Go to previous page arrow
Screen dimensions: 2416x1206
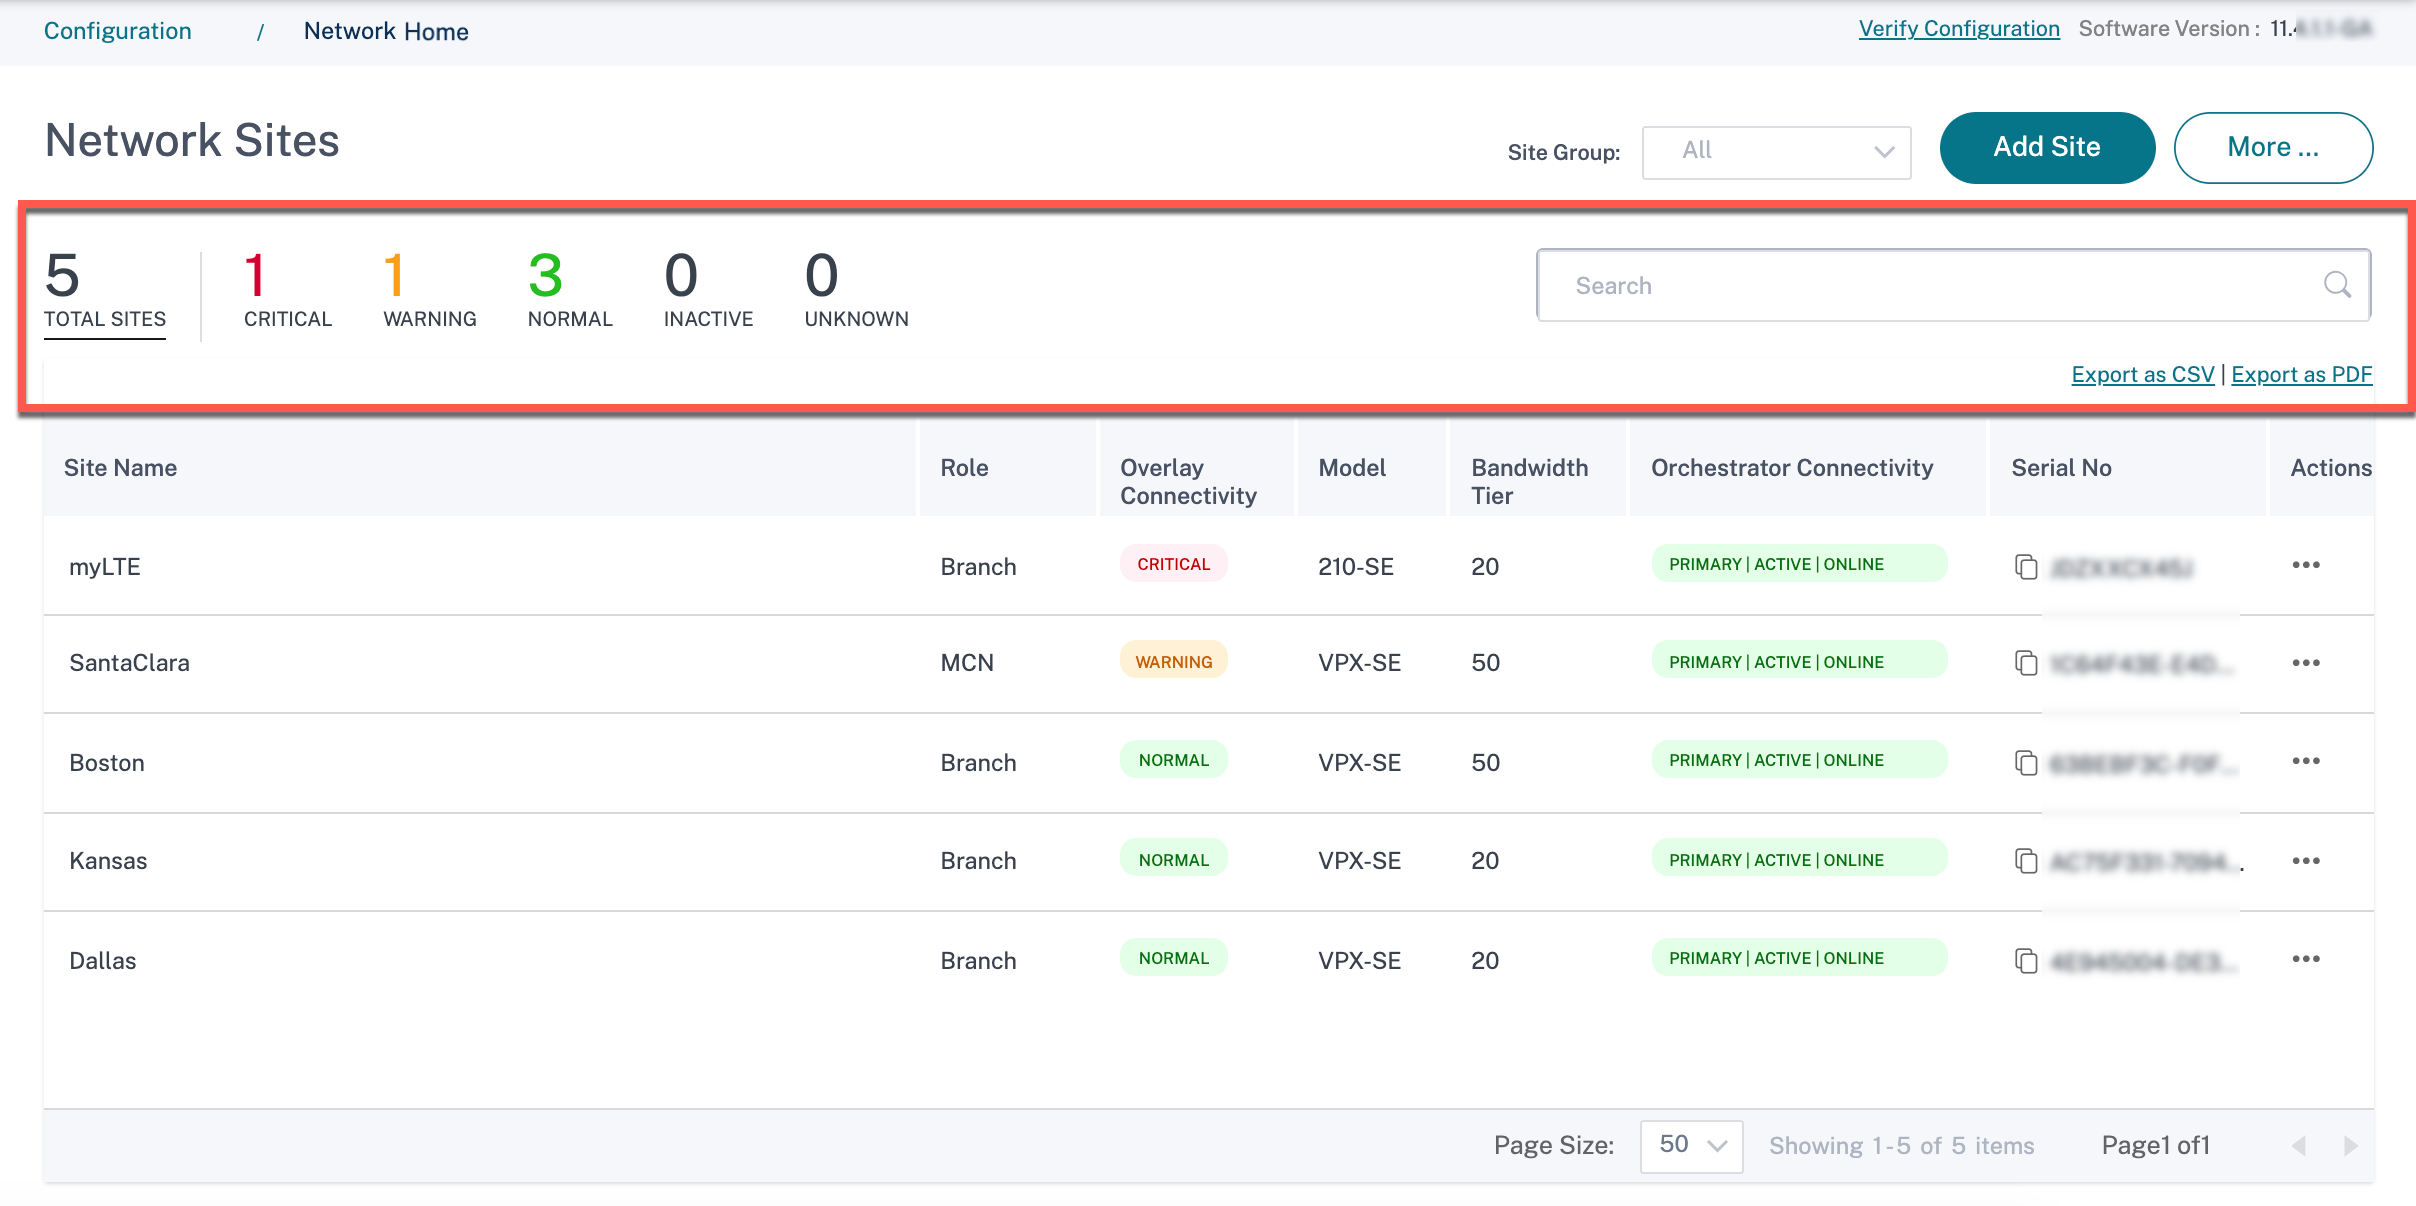point(2299,1146)
